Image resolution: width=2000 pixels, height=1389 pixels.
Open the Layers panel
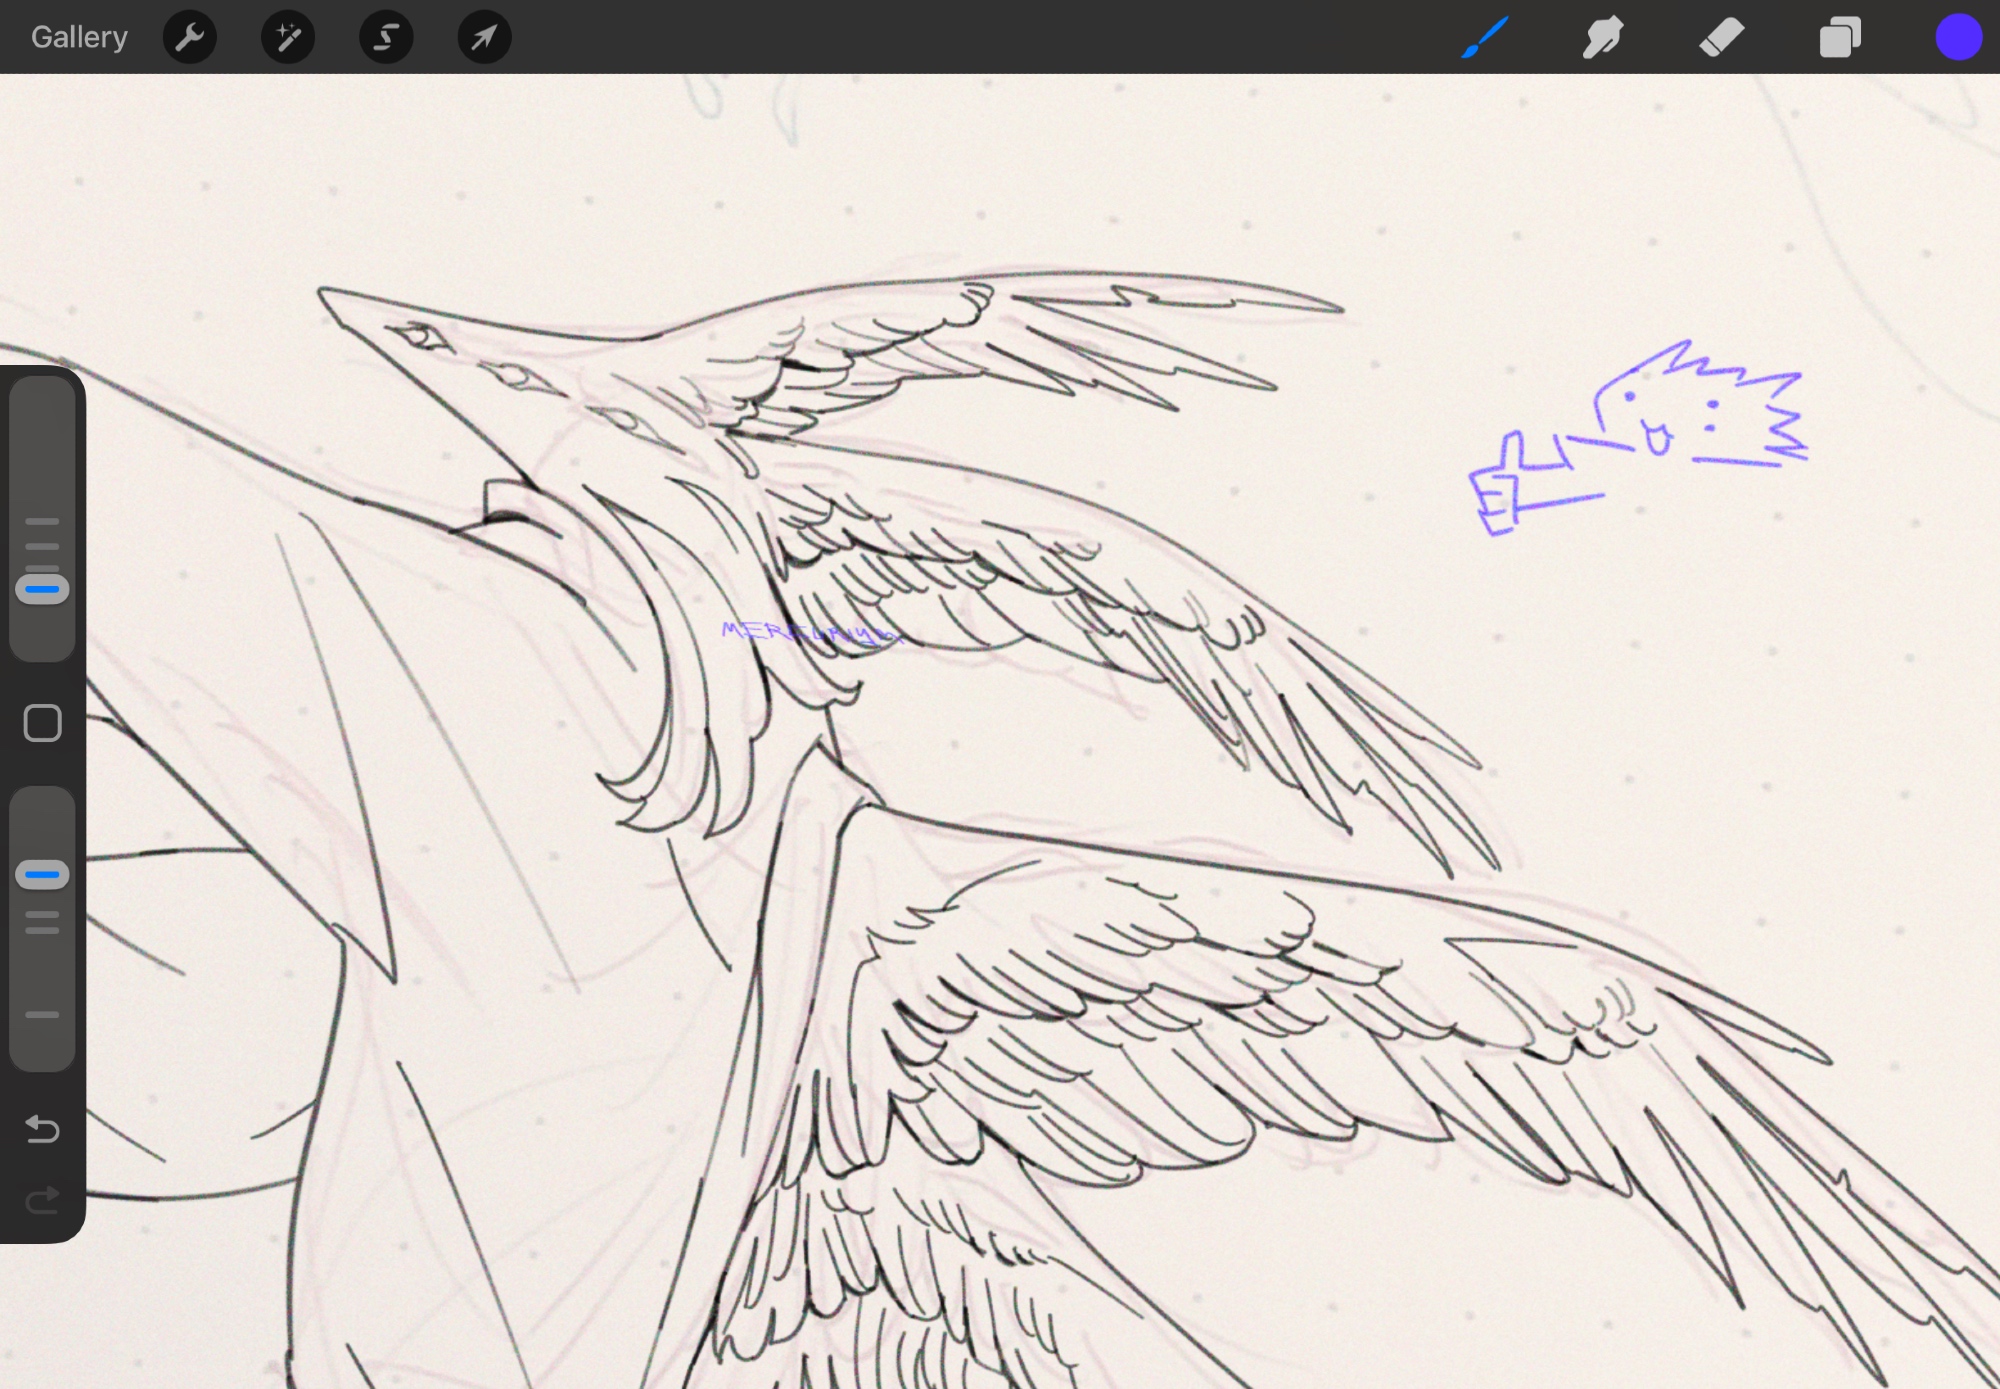pos(1840,37)
